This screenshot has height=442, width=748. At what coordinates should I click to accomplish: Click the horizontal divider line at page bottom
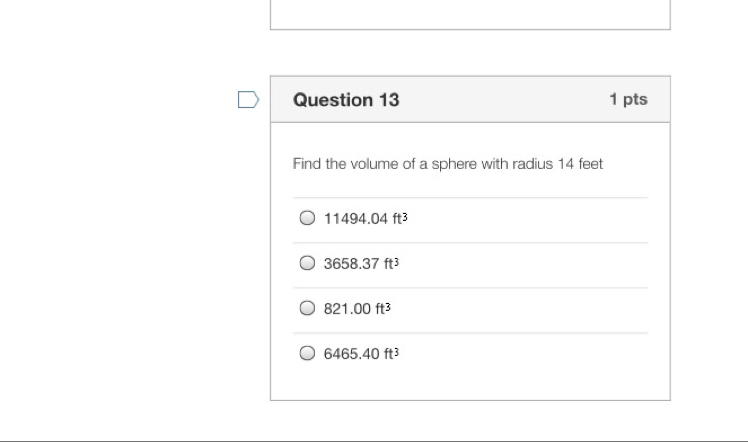pyautogui.click(x=374, y=440)
